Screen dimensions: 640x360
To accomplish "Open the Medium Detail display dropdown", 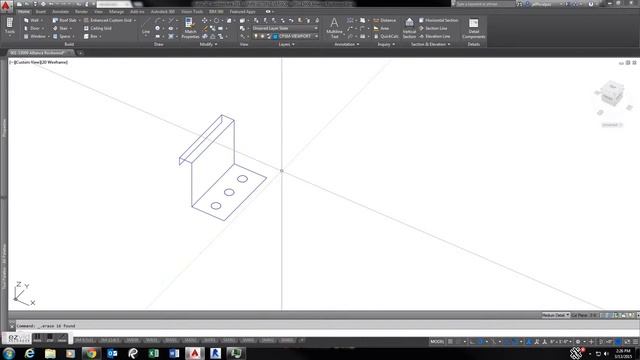I will [556, 315].
